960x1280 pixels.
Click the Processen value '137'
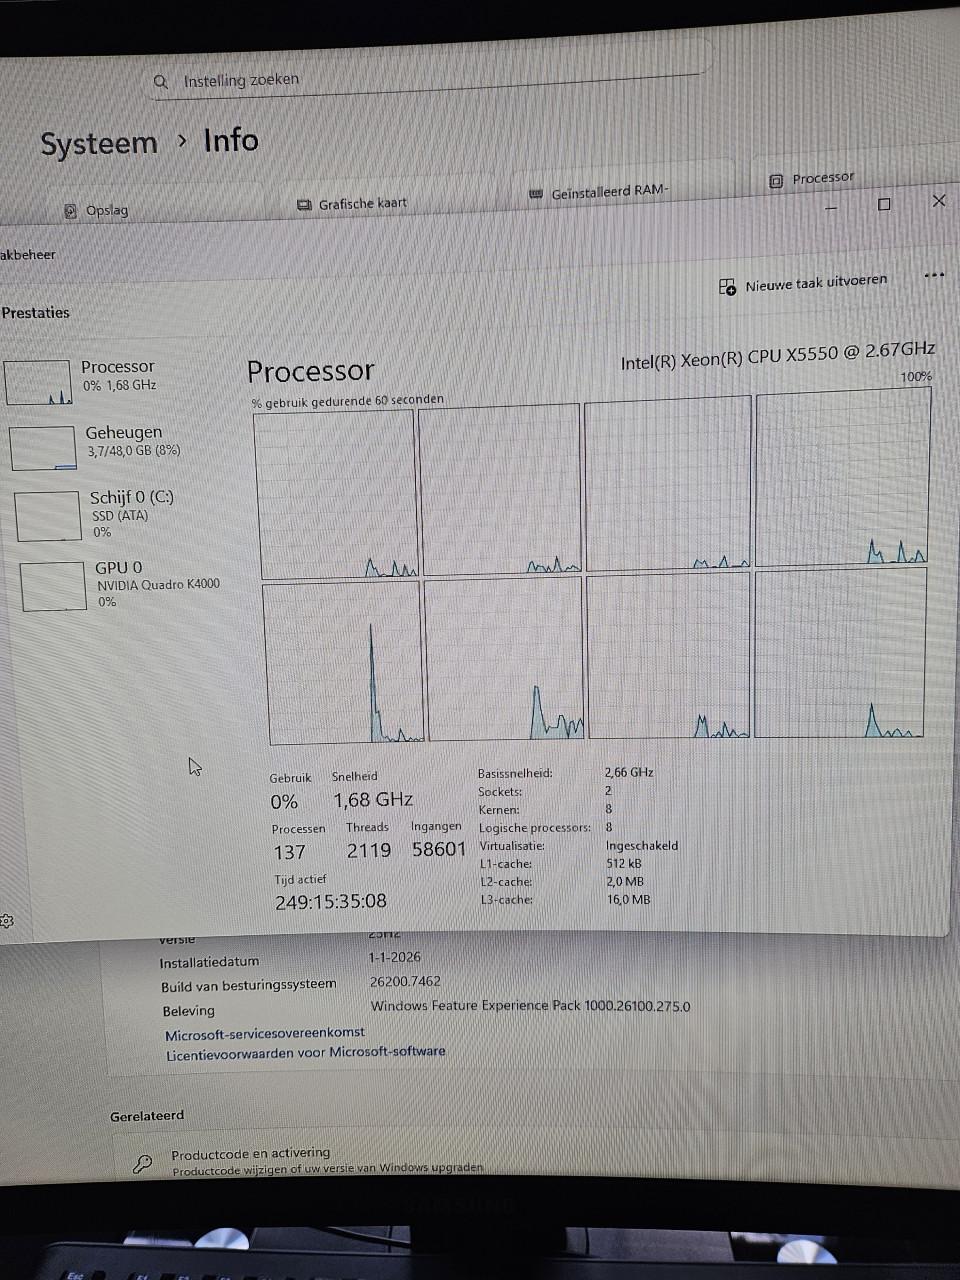pos(290,852)
